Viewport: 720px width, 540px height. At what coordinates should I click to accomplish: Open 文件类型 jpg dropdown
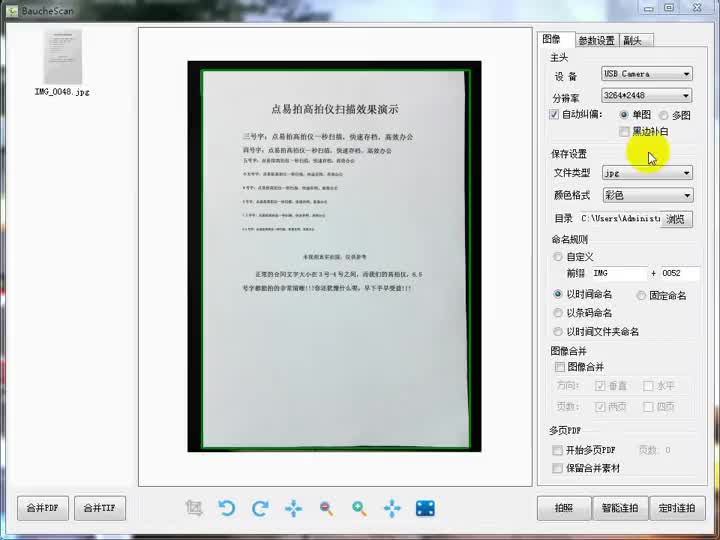647,173
